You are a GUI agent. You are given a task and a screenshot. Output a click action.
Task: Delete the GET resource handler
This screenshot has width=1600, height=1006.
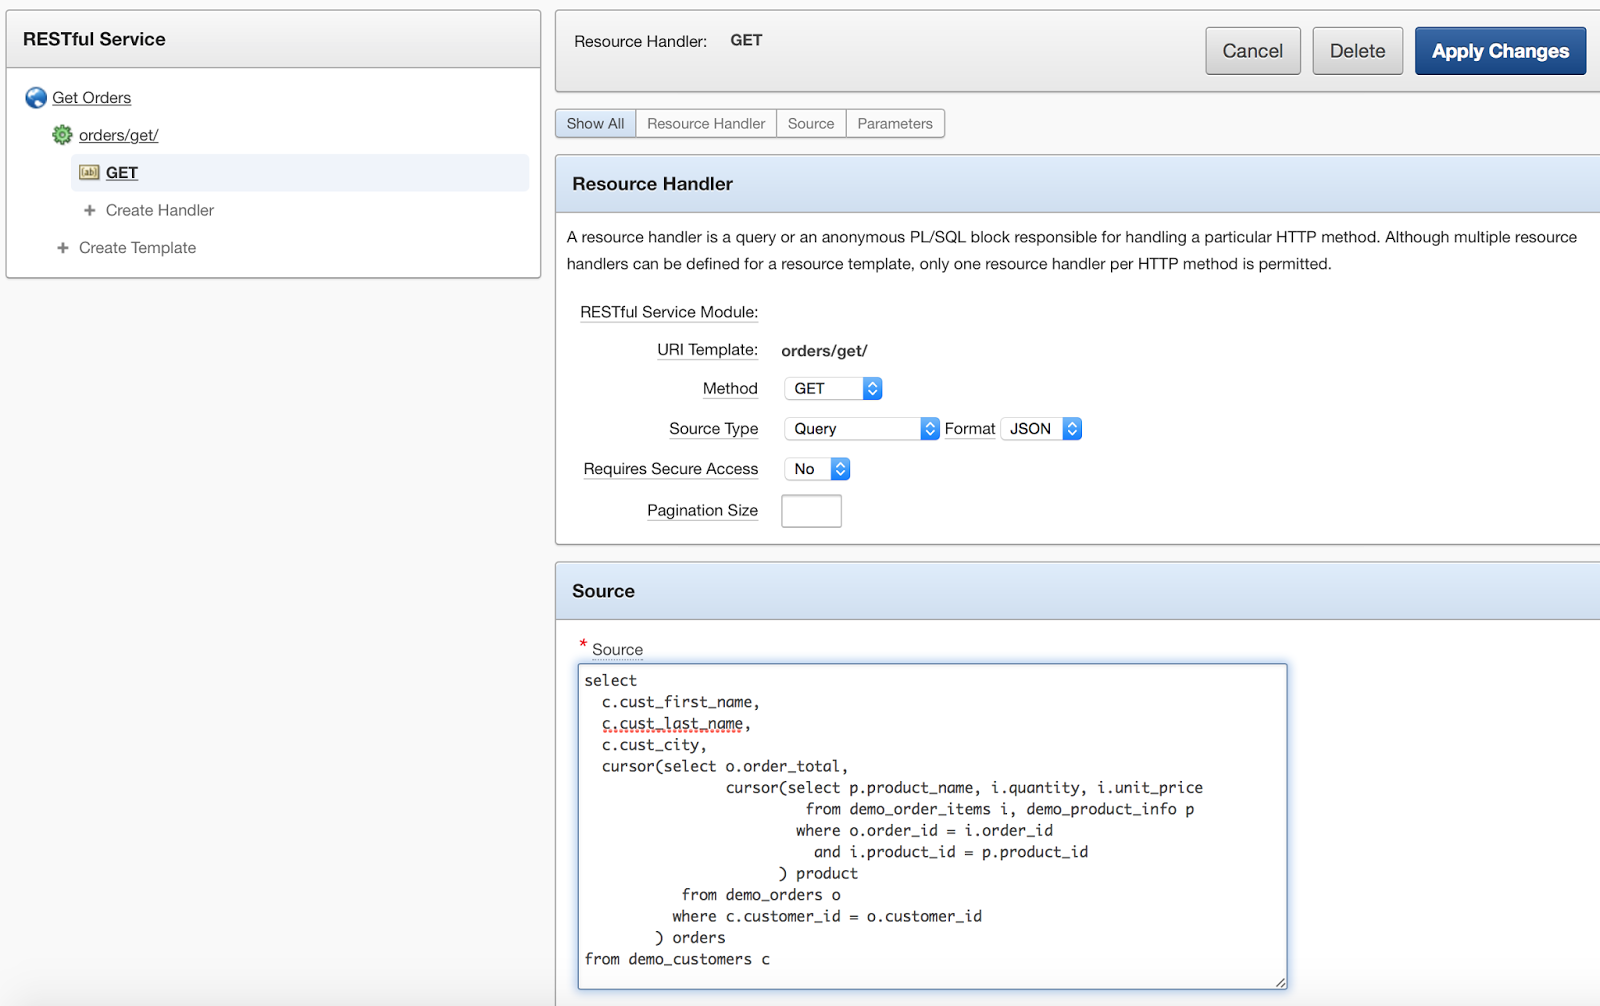[1357, 50]
